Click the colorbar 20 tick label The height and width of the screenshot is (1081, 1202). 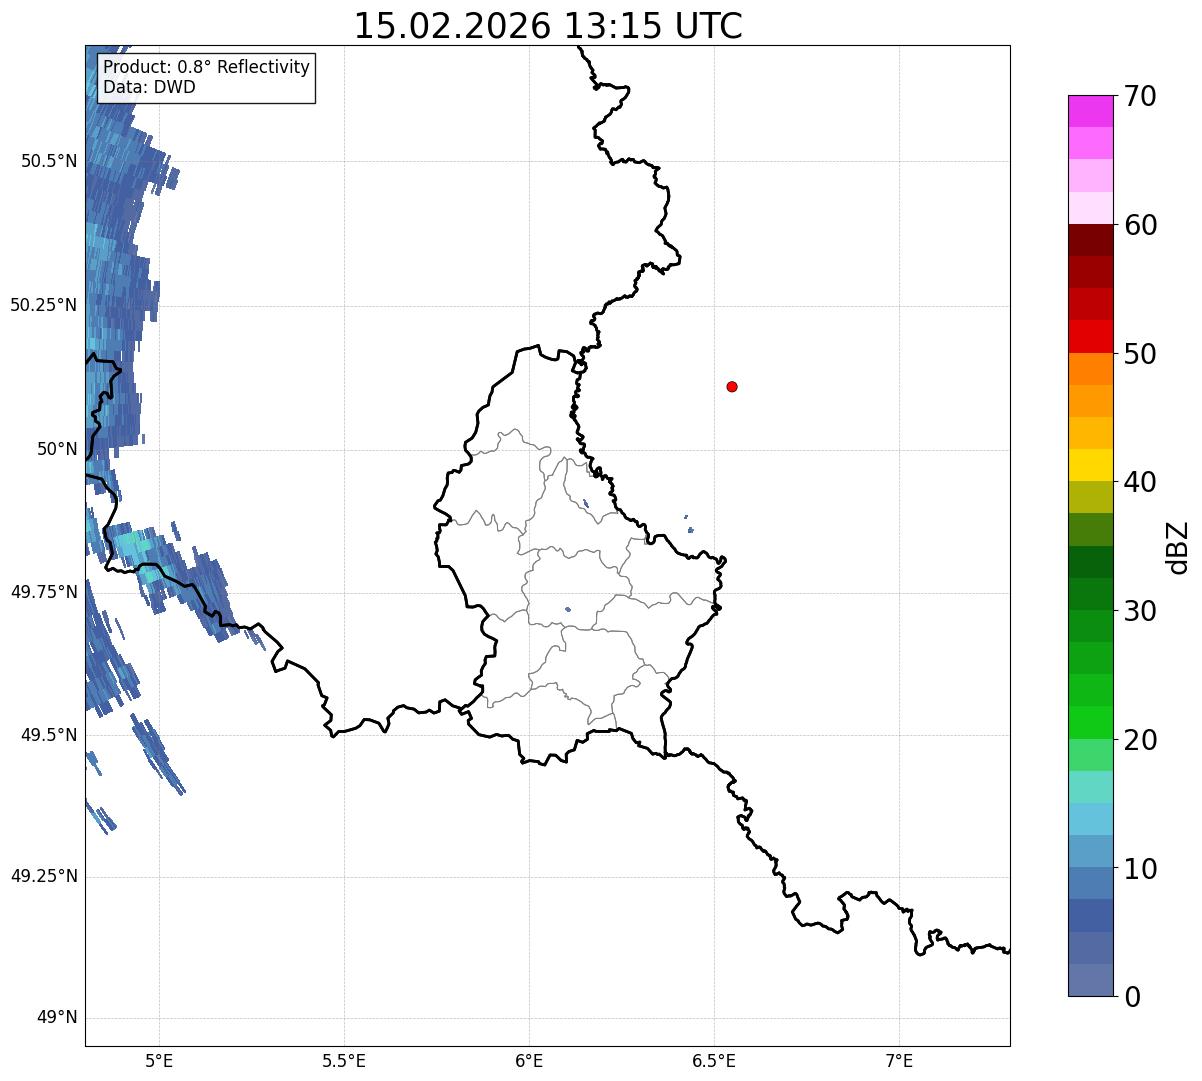(1140, 740)
